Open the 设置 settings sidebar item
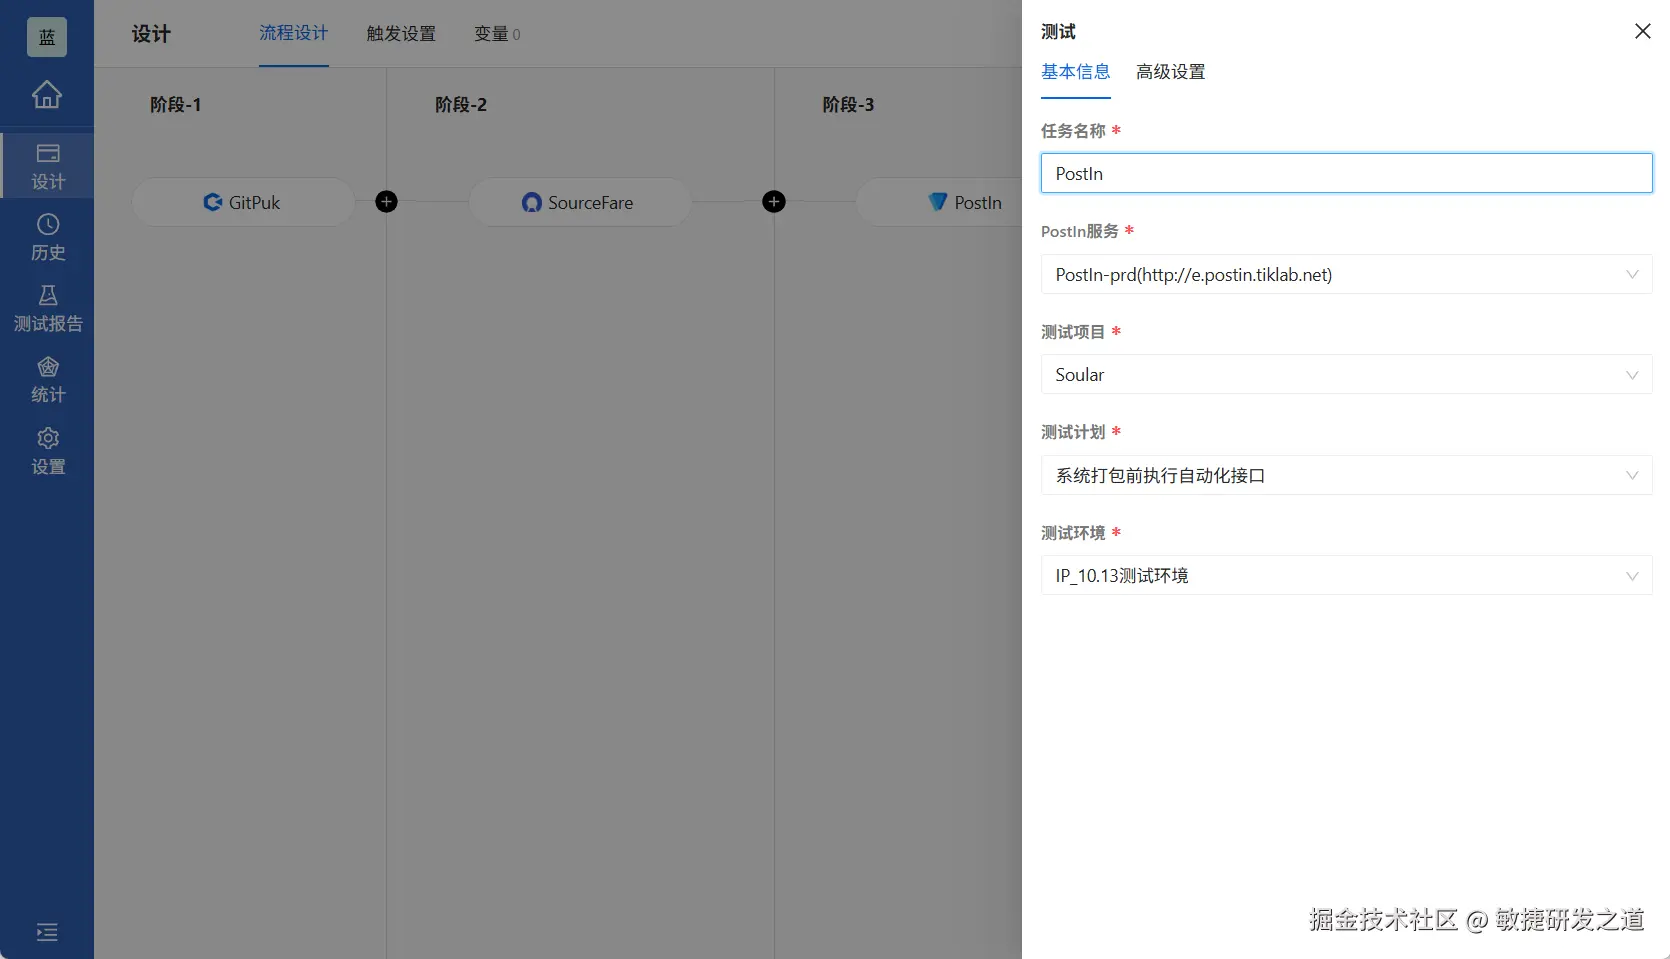The image size is (1670, 959). 47,452
